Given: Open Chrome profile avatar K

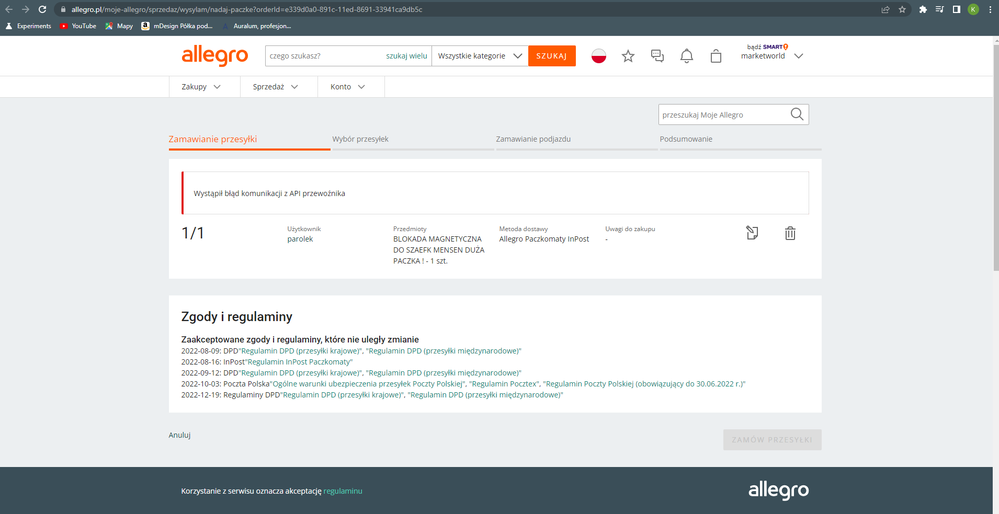Looking at the screenshot, I should pos(973,10).
